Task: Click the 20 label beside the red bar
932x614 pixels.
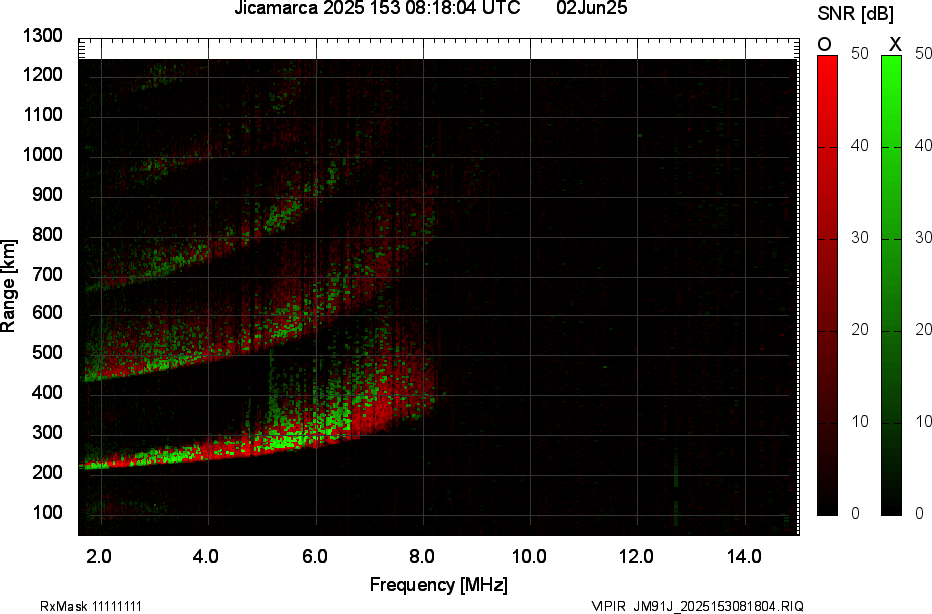Action: pos(859,330)
